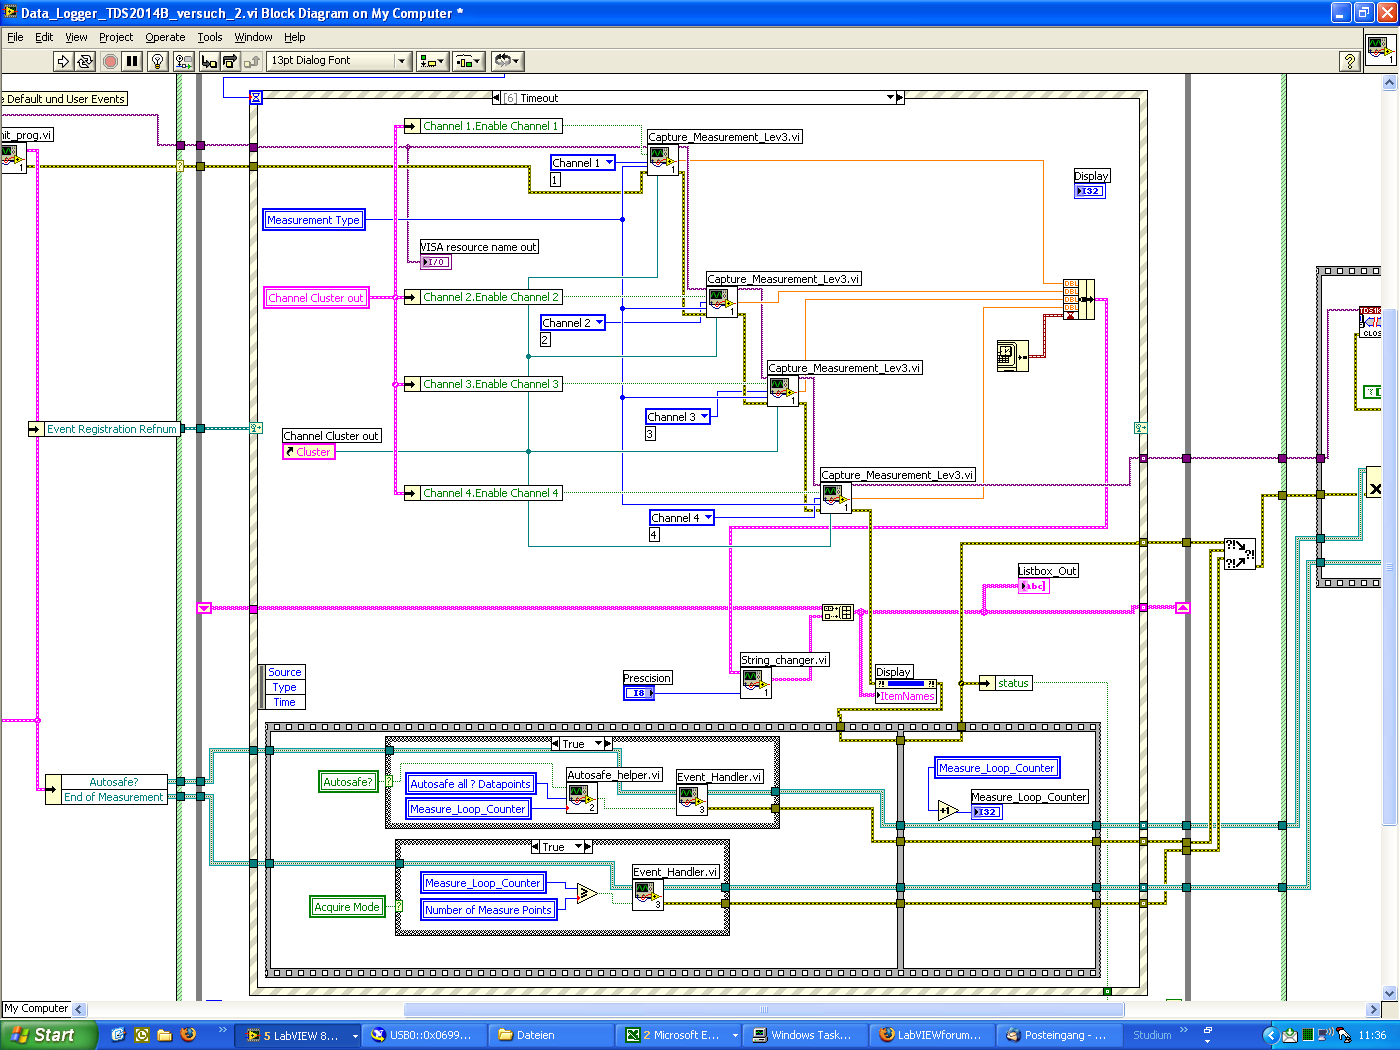Click the Merge Errors node

1240,554
